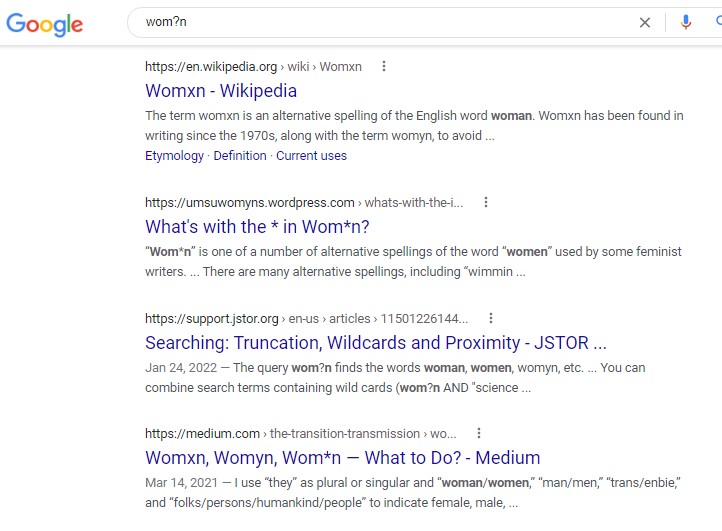This screenshot has width=722, height=531.
Task: Open the three-dot menu for the Wikipedia result
Action: click(x=383, y=67)
